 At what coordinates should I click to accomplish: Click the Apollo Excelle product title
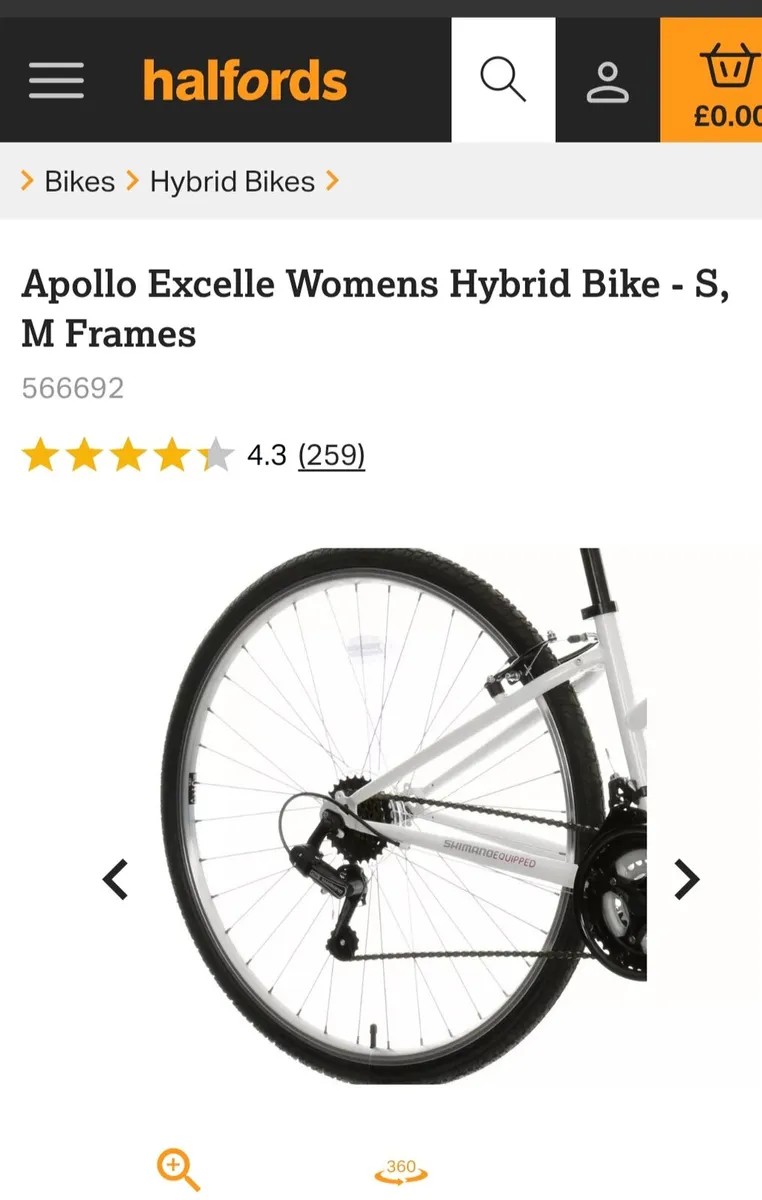tap(376, 308)
